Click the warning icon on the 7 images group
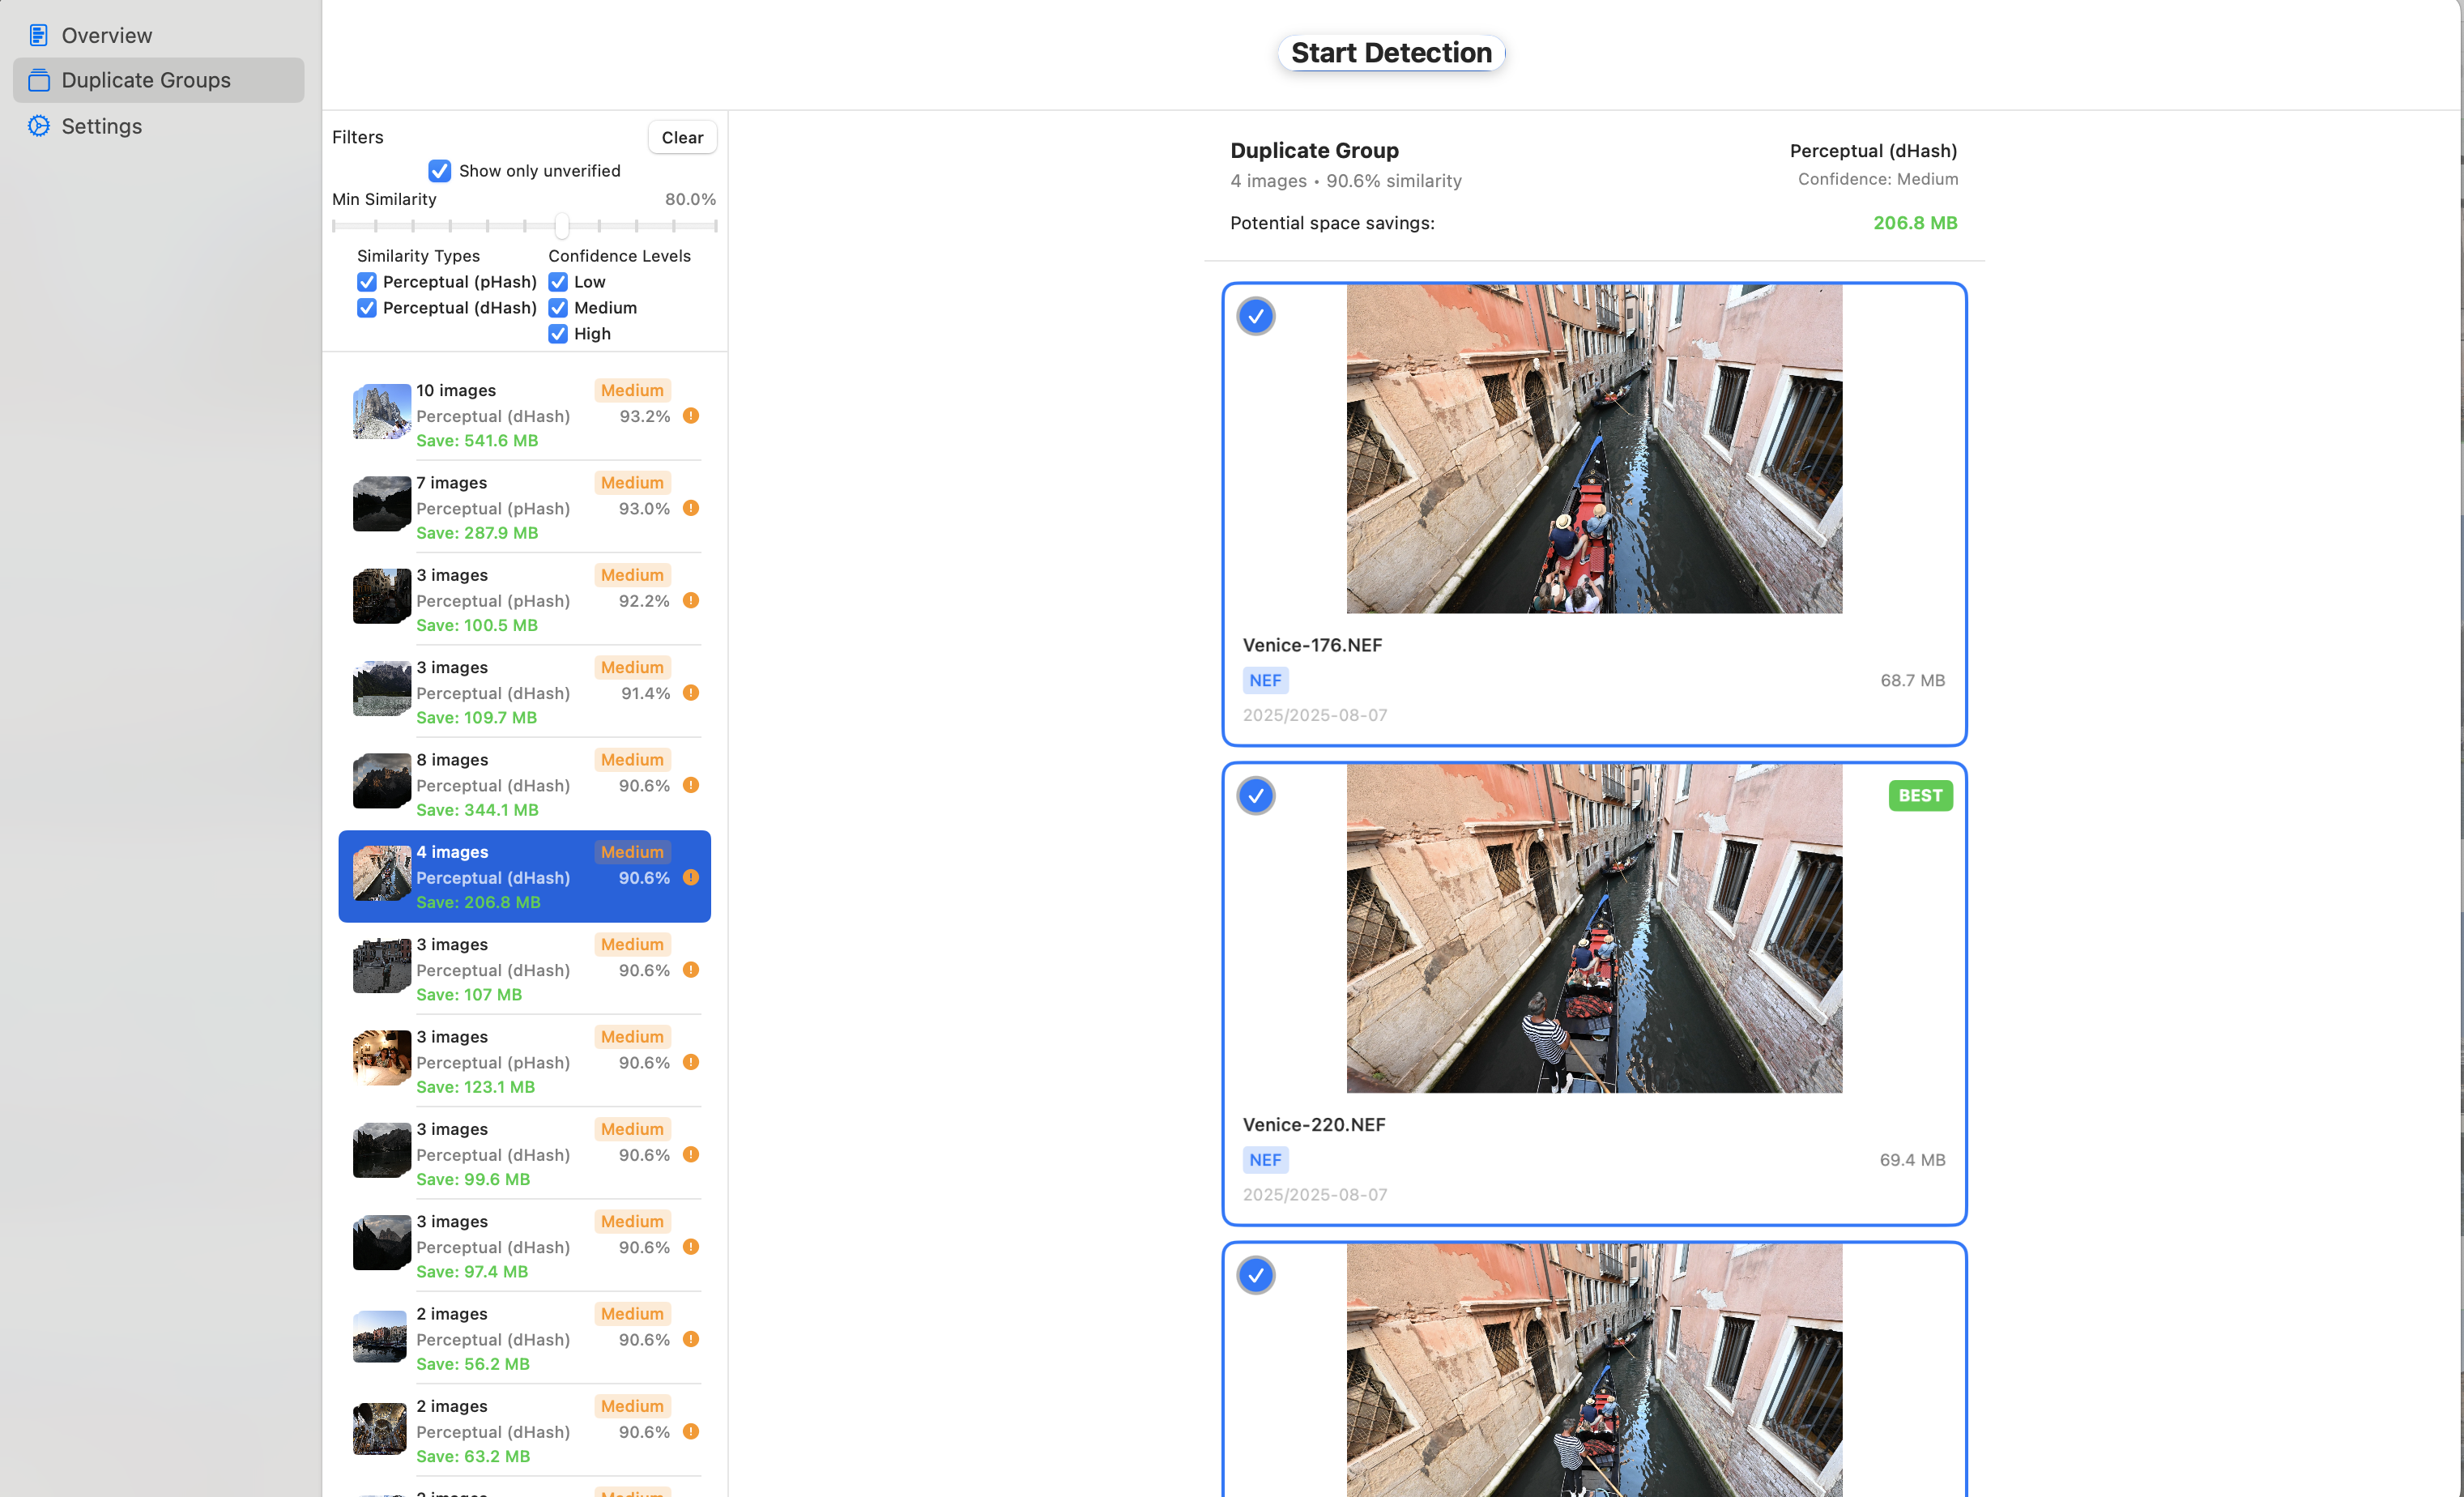2464x1497 pixels. [x=691, y=508]
